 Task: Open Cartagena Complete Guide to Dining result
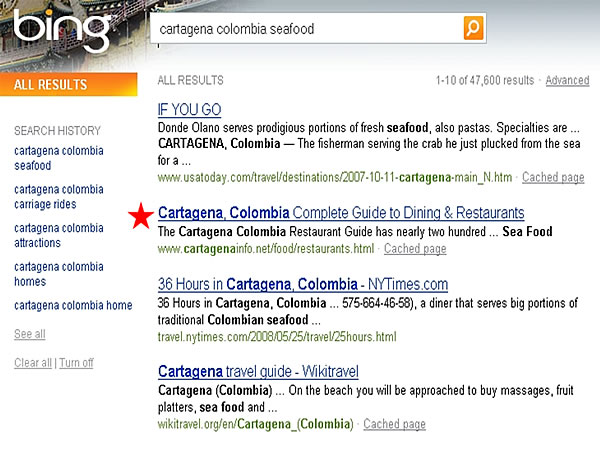340,213
